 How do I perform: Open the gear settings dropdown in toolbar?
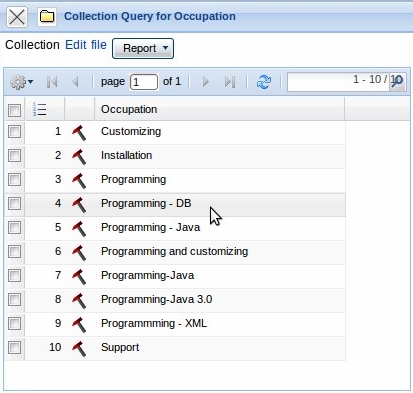(x=21, y=82)
